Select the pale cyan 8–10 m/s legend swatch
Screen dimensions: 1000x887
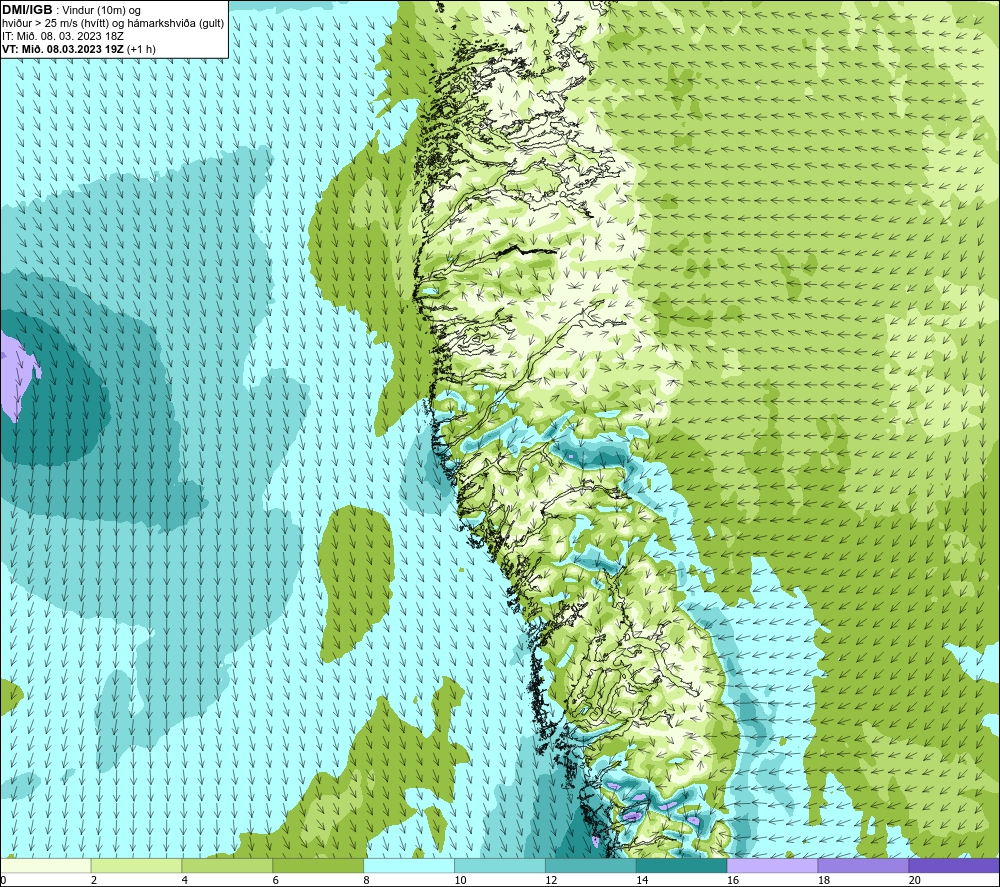(409, 865)
